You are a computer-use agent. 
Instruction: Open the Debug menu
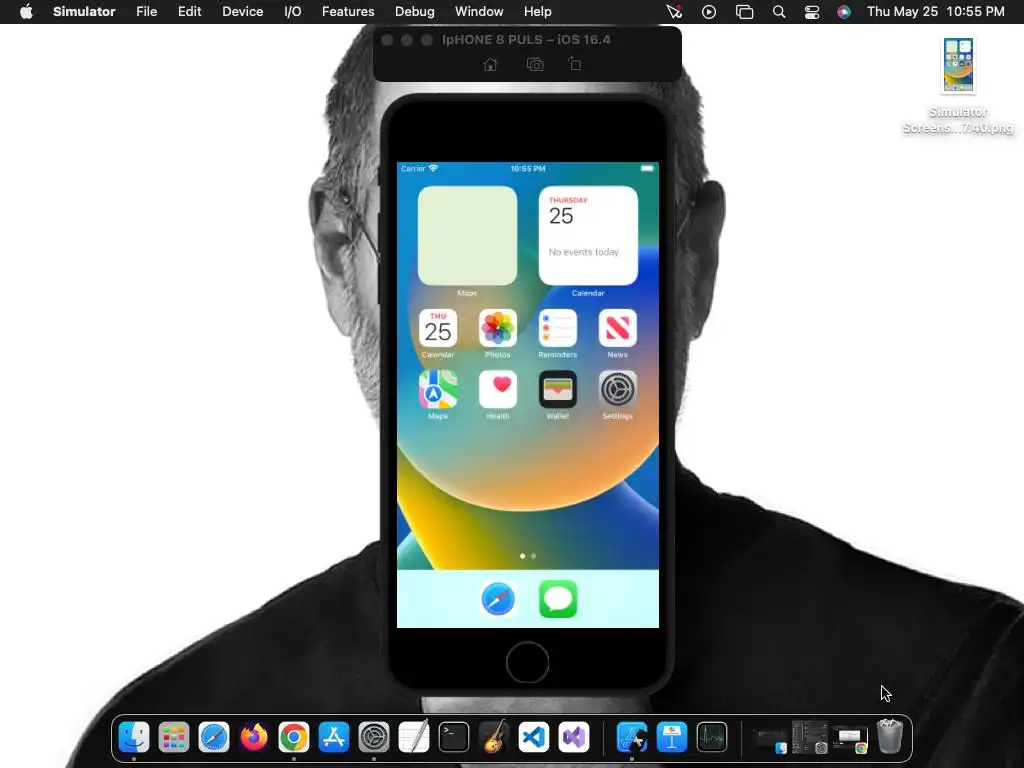(415, 12)
